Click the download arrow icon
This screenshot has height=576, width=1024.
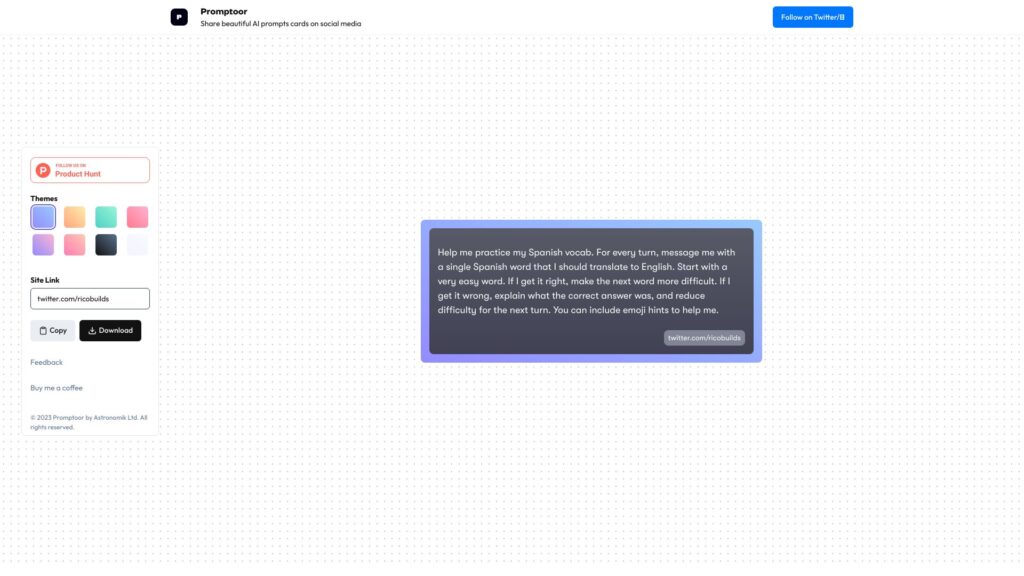pyautogui.click(x=92, y=331)
